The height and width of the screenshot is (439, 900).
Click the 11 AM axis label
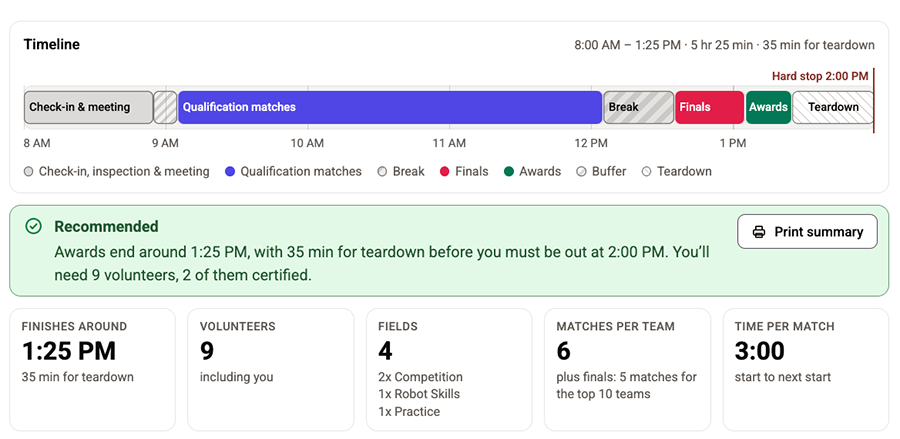pyautogui.click(x=449, y=143)
